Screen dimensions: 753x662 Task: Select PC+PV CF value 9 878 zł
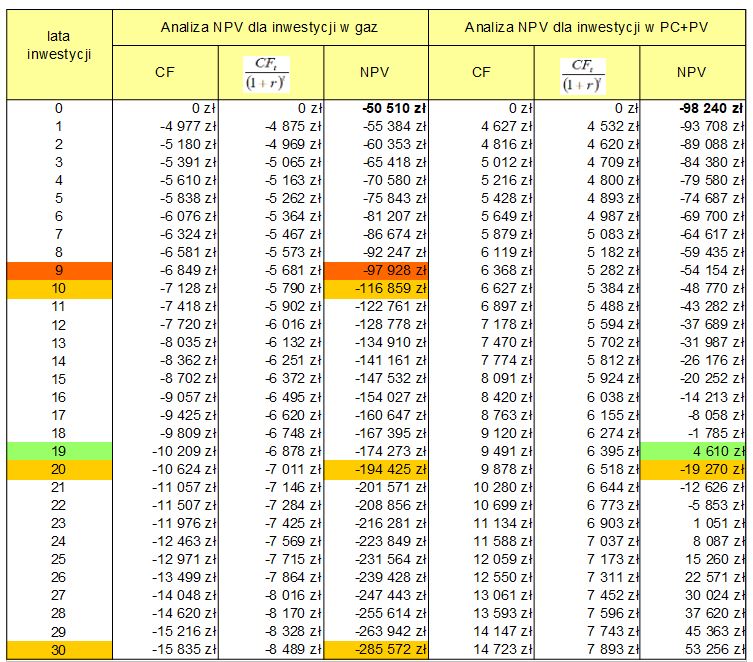coord(507,469)
